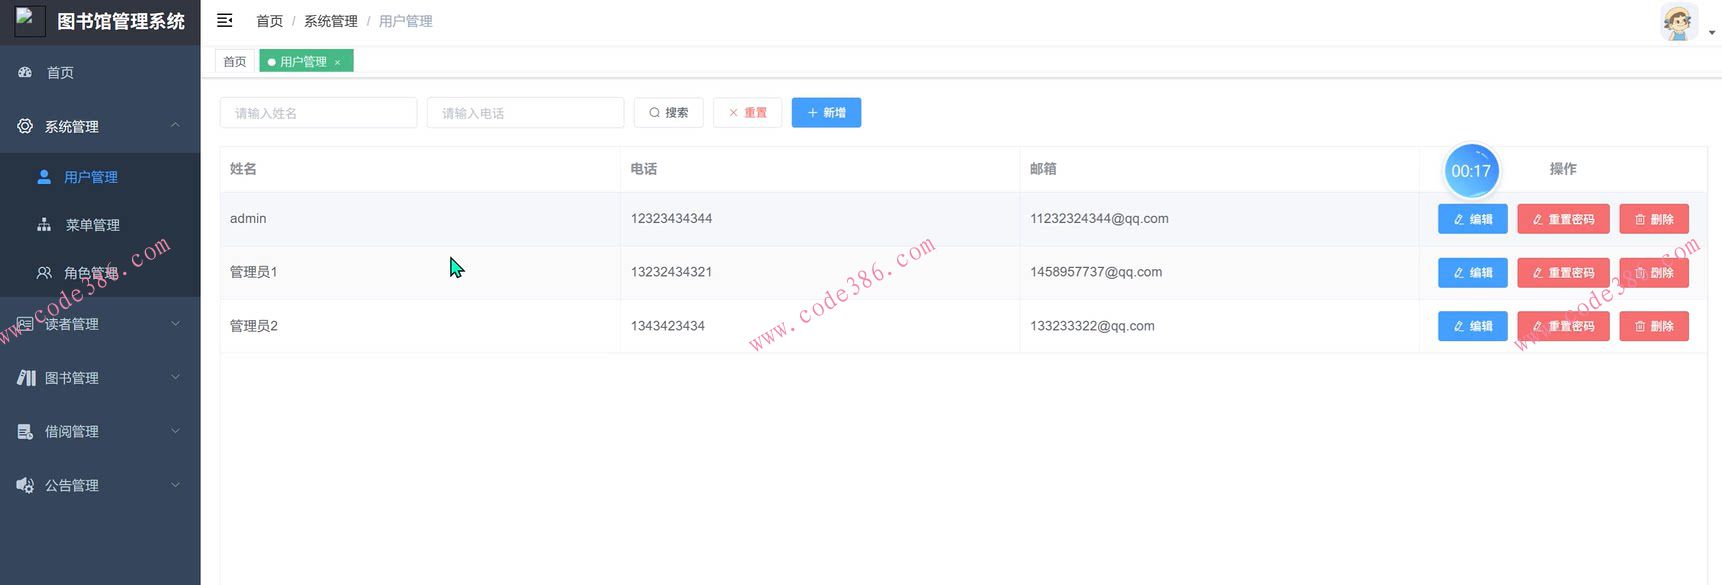This screenshot has width=1722, height=585.
Task: Click the 搜索 search button
Action: tap(668, 113)
